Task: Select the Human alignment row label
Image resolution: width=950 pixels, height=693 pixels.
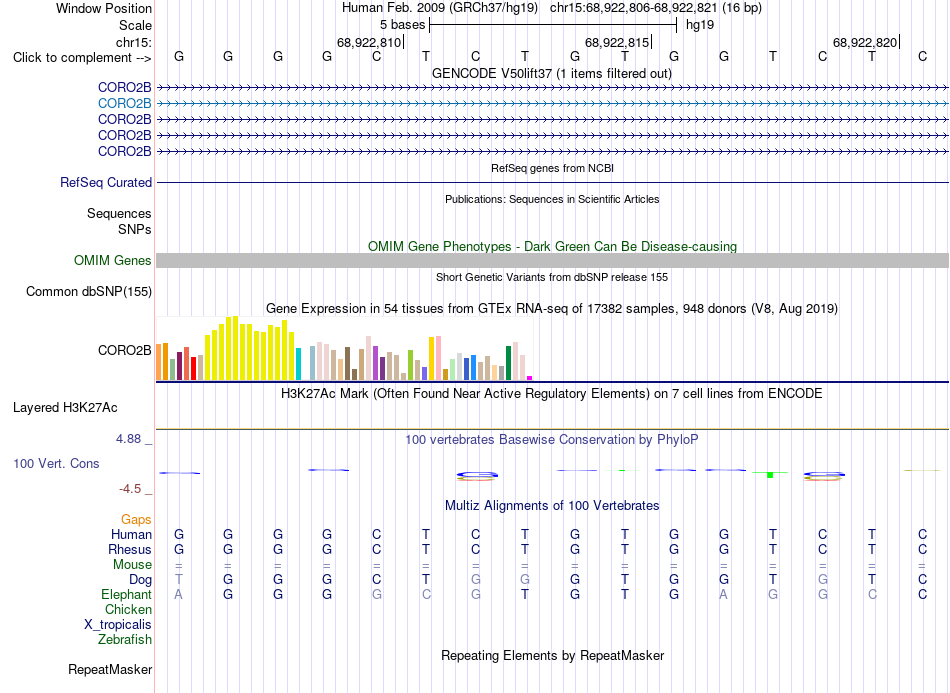Action: click(131, 534)
